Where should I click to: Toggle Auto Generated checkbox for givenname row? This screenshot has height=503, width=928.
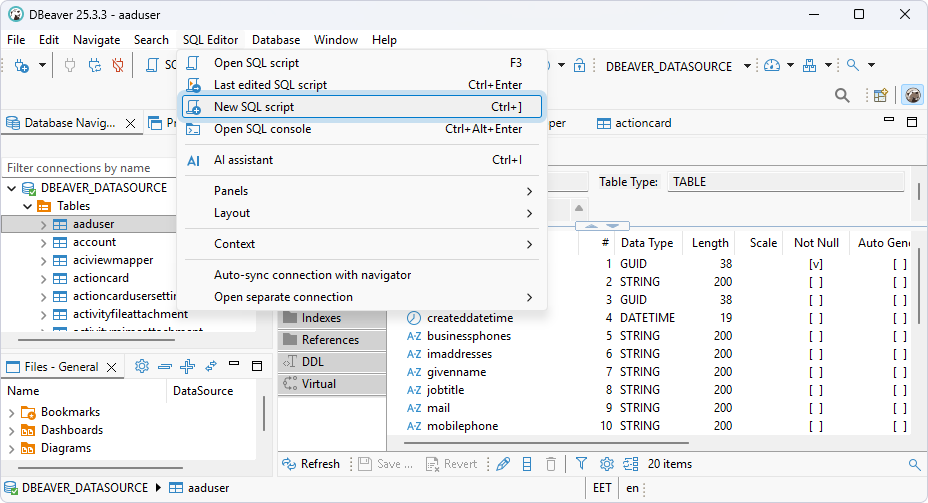point(900,372)
